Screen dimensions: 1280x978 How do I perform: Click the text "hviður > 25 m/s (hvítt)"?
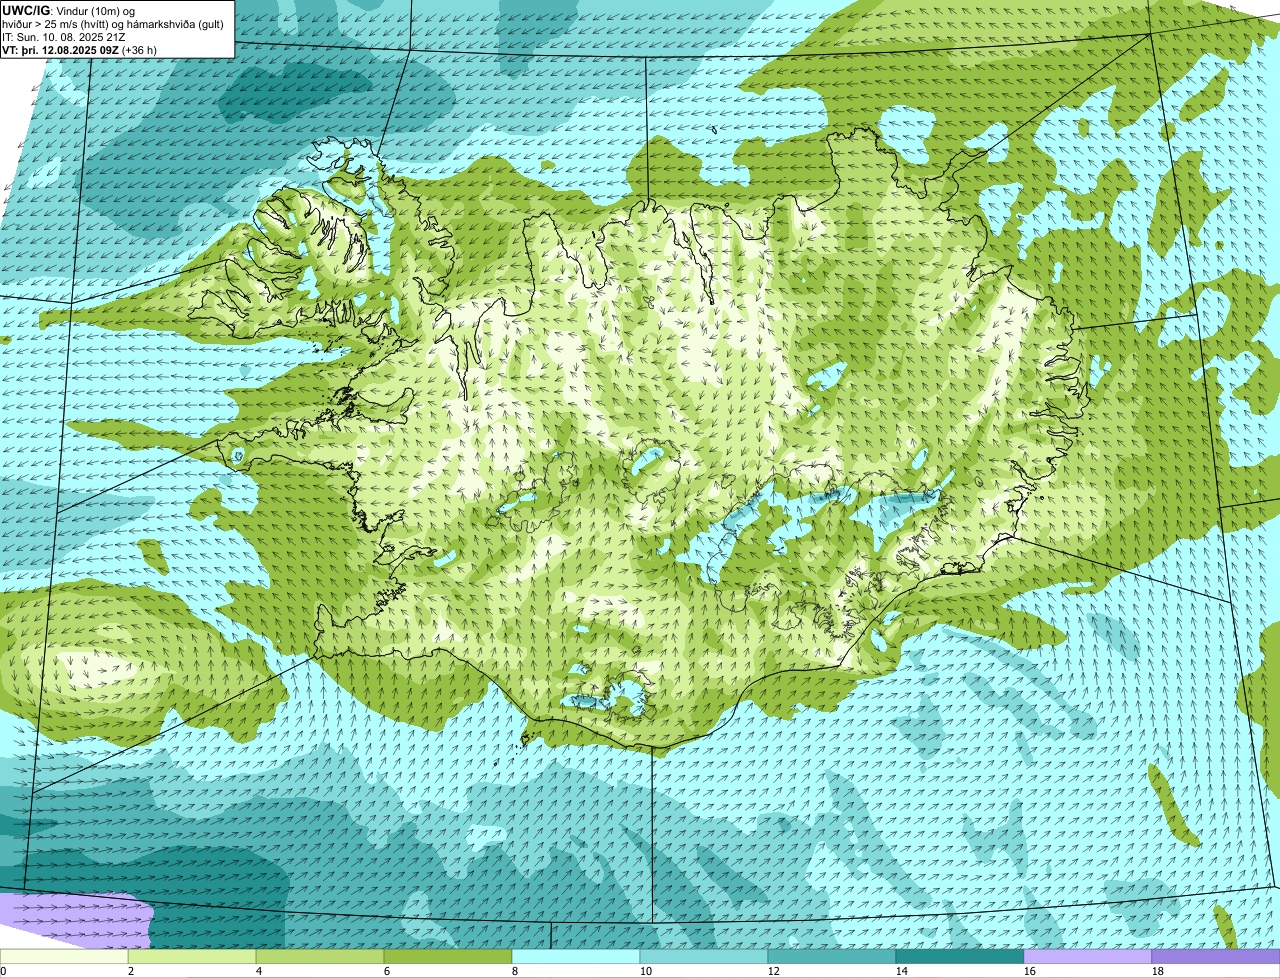click(55, 24)
